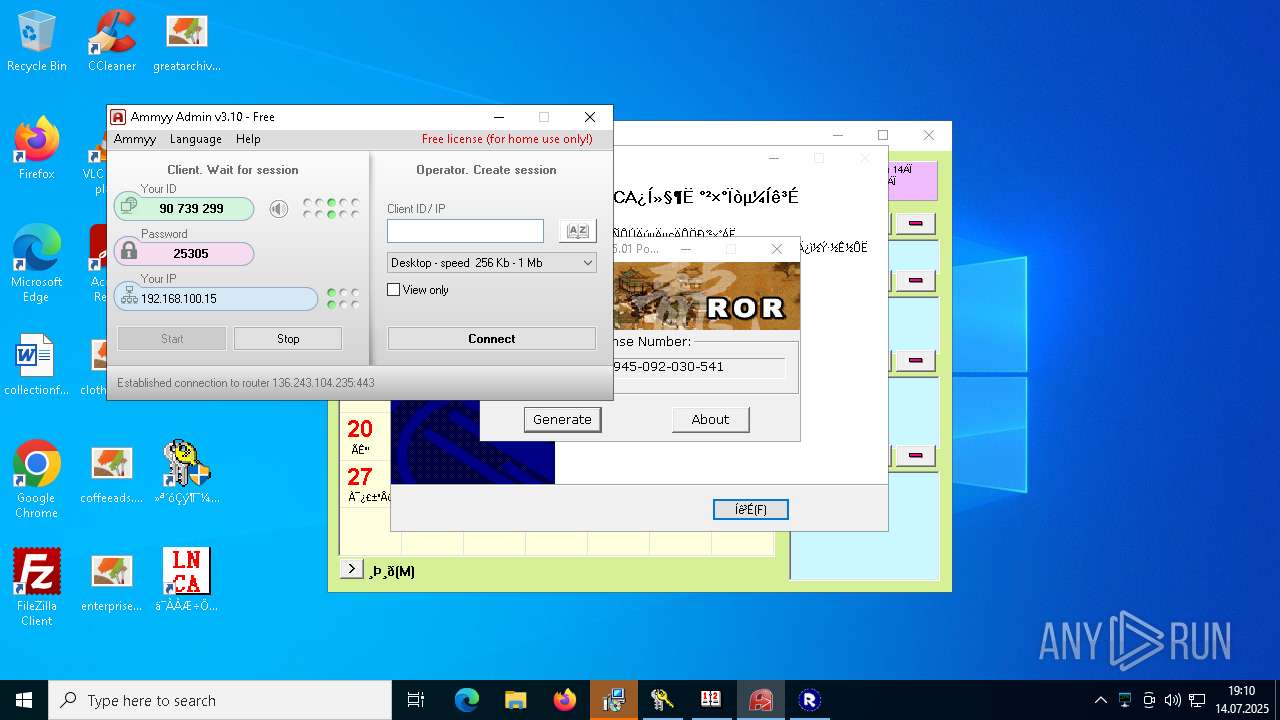This screenshot has width=1280, height=720.
Task: Select calendar date 20
Action: pos(360,430)
